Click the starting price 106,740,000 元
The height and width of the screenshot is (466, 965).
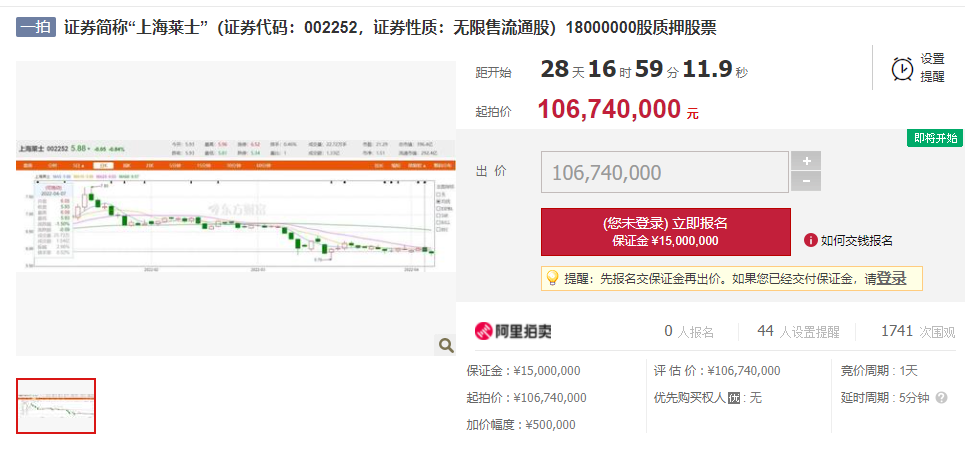click(x=618, y=110)
